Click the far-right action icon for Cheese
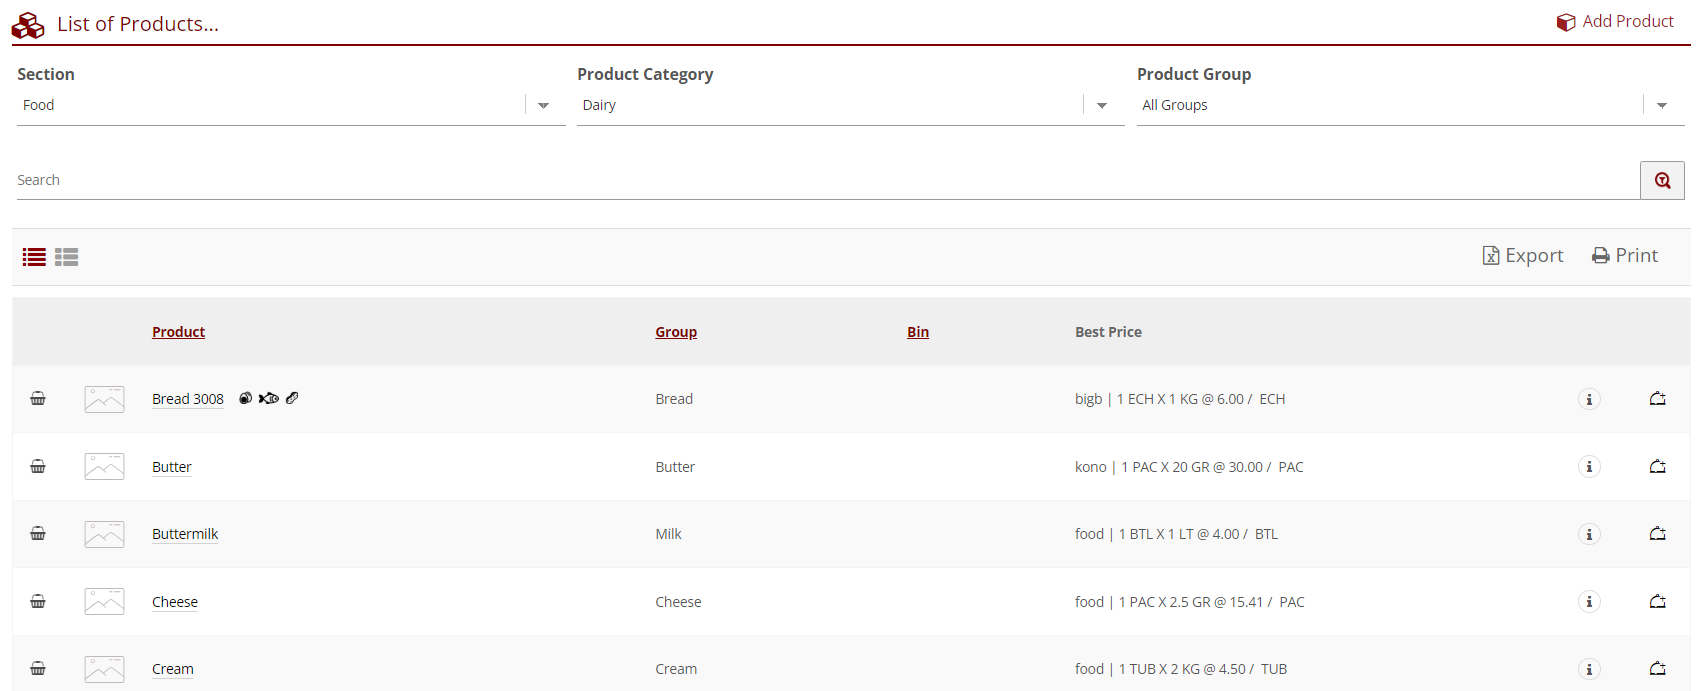This screenshot has width=1700, height=691. (x=1657, y=602)
